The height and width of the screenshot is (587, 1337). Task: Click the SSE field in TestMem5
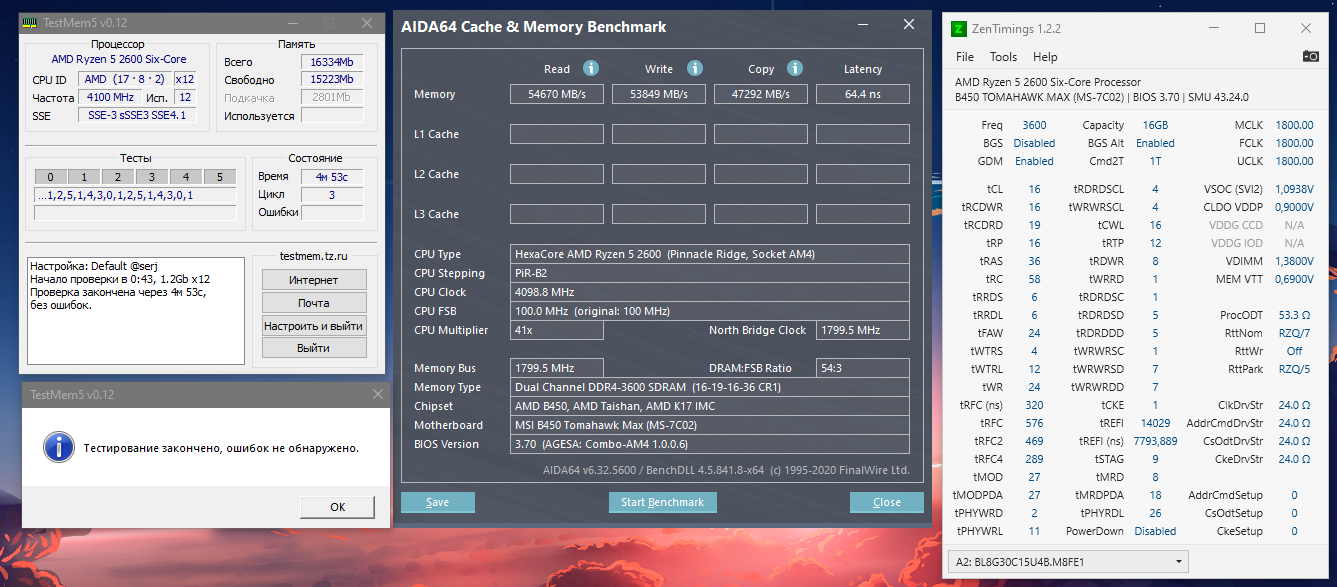(137, 115)
